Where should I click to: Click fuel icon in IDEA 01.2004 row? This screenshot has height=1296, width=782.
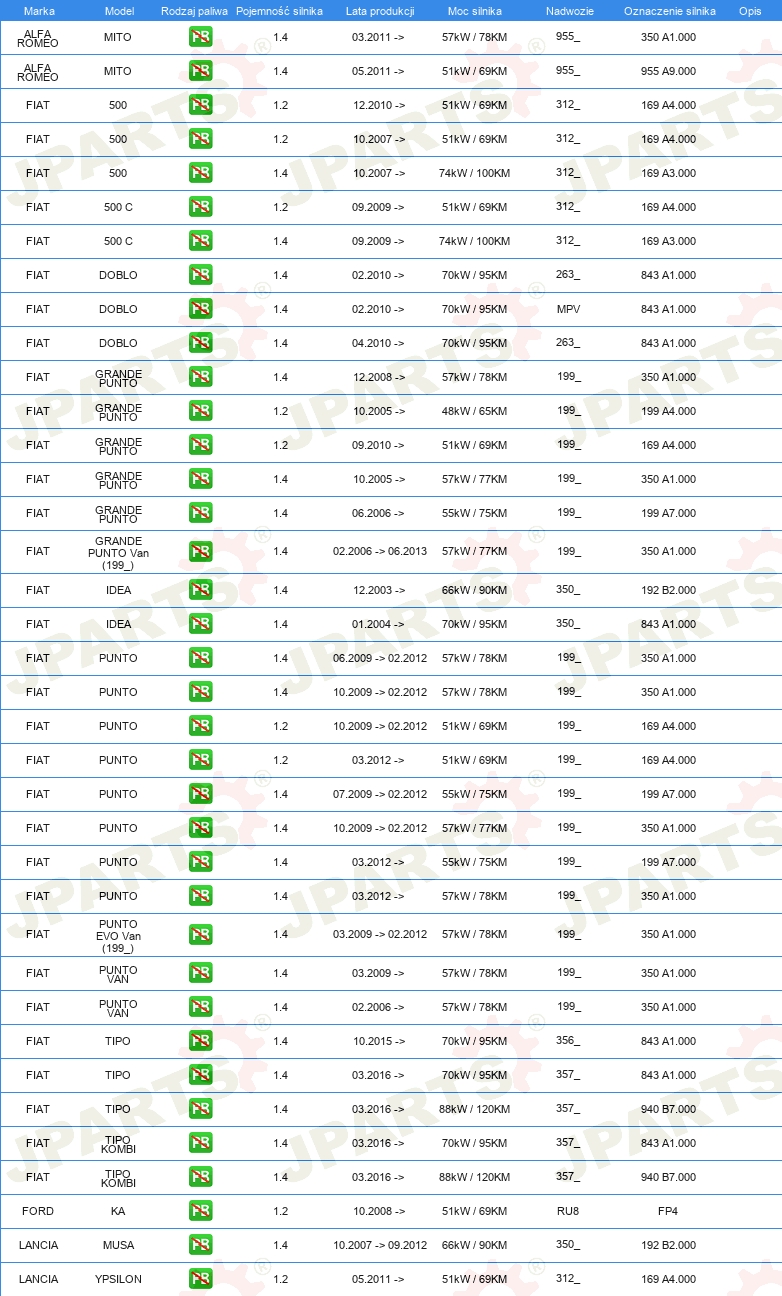(200, 624)
